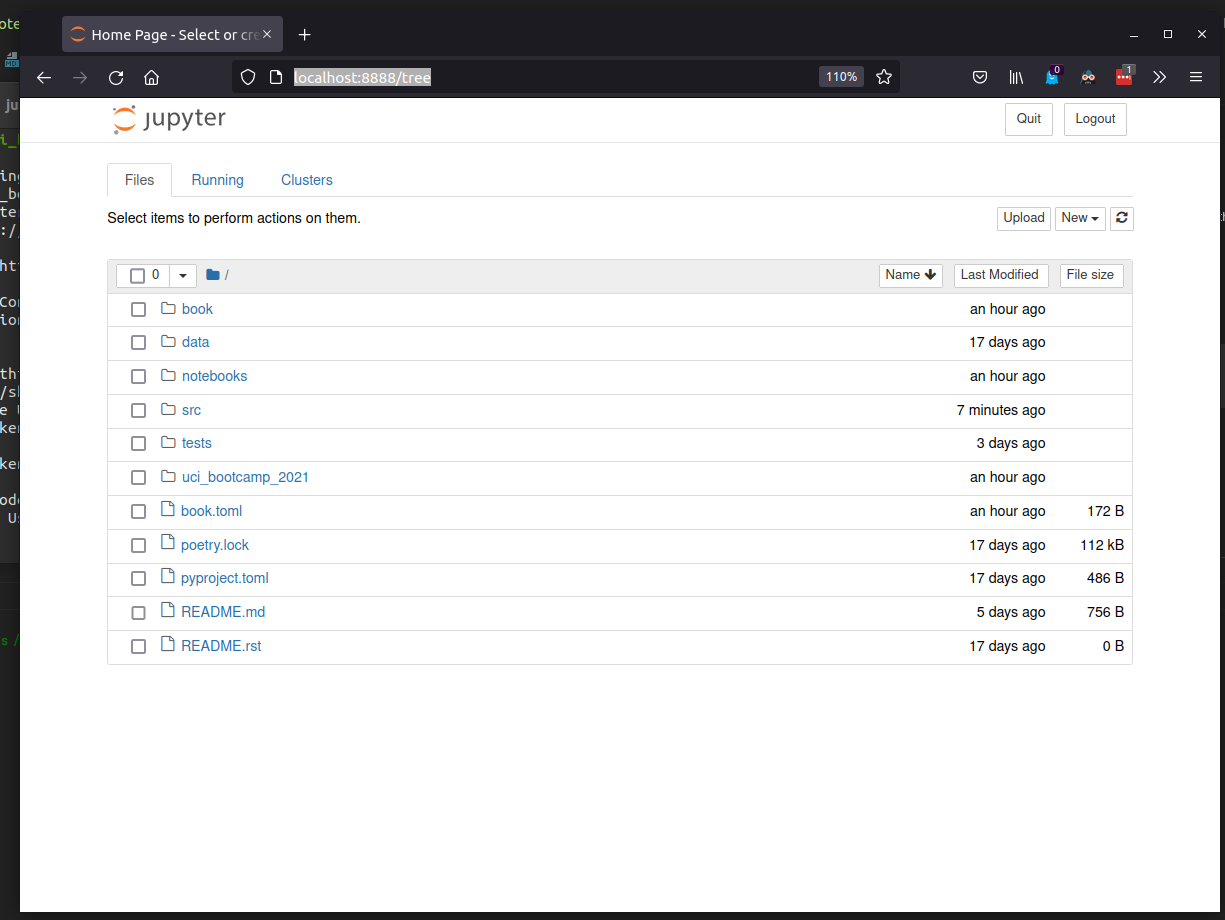
Task: Click the 110% zoom indicator in address bar
Action: coord(841,76)
